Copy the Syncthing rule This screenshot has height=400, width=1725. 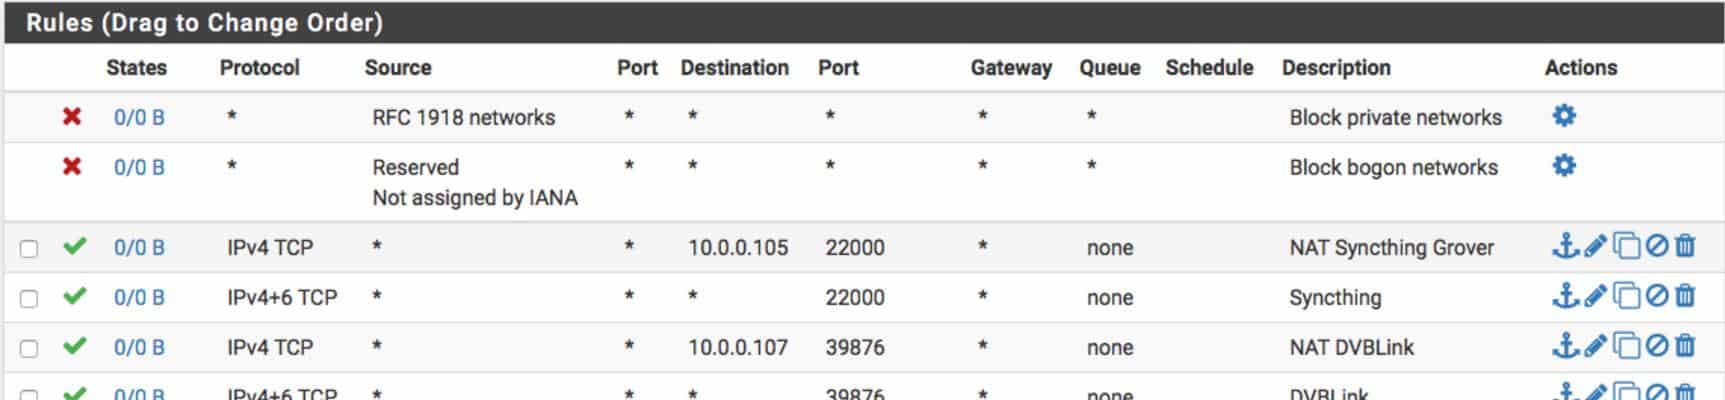1626,296
